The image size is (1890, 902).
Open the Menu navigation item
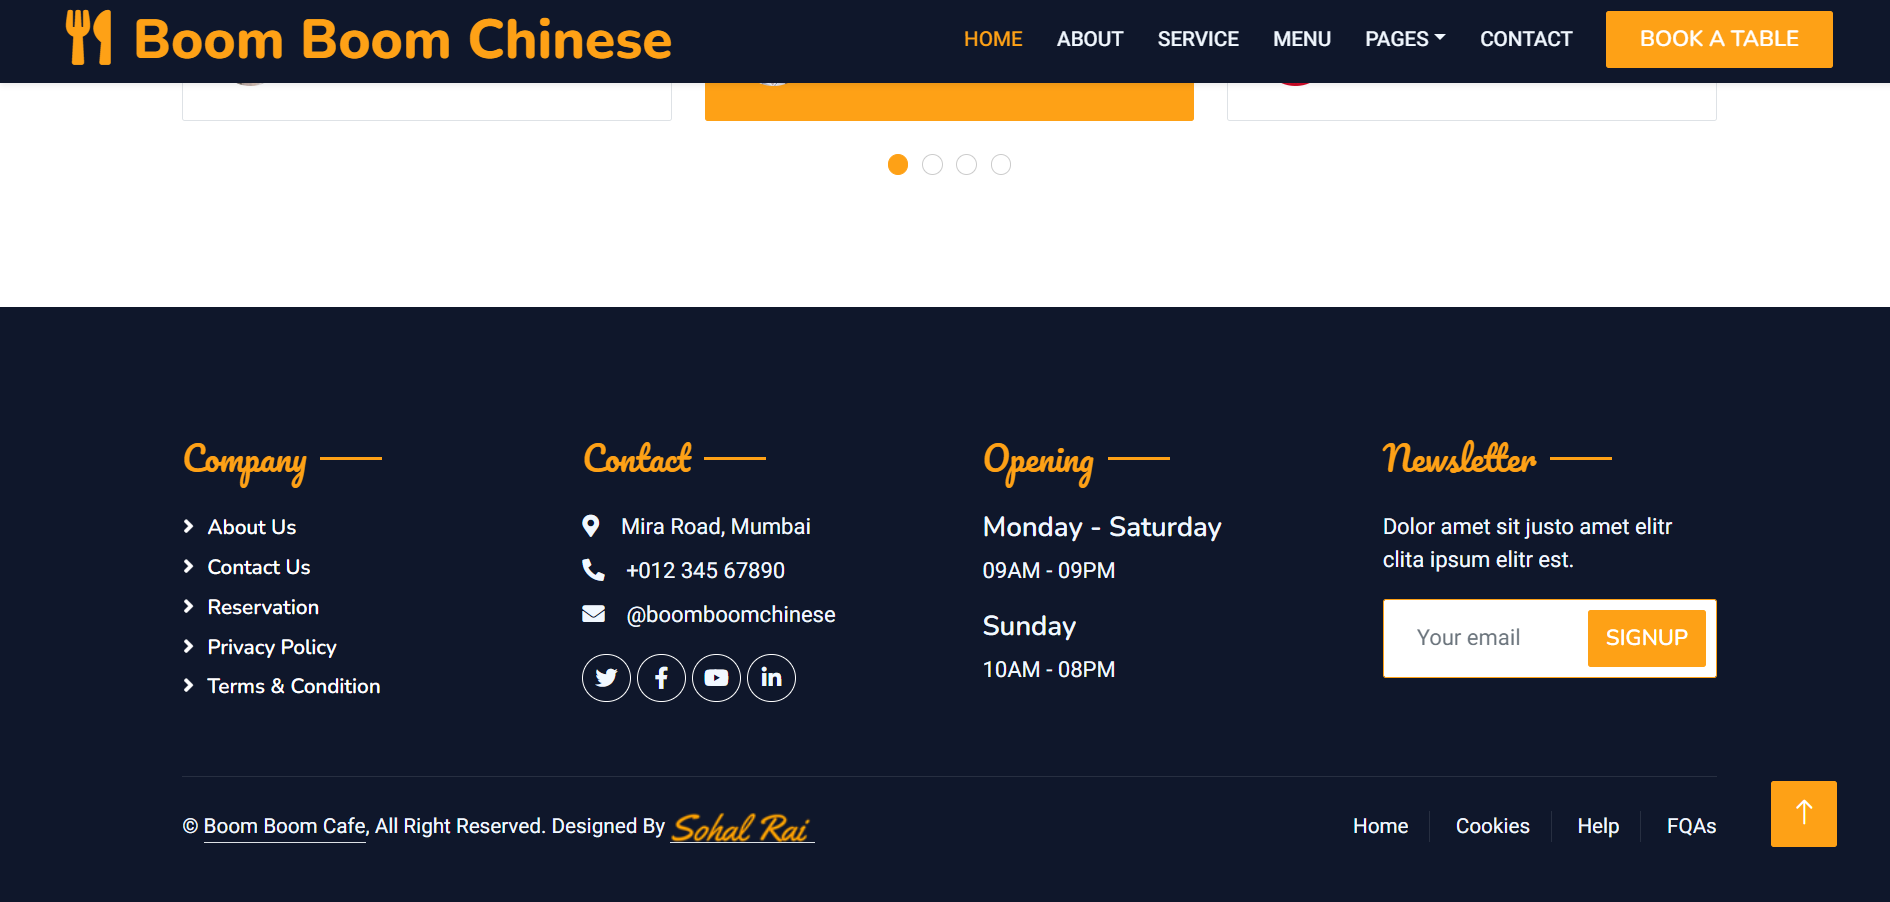tap(1301, 39)
